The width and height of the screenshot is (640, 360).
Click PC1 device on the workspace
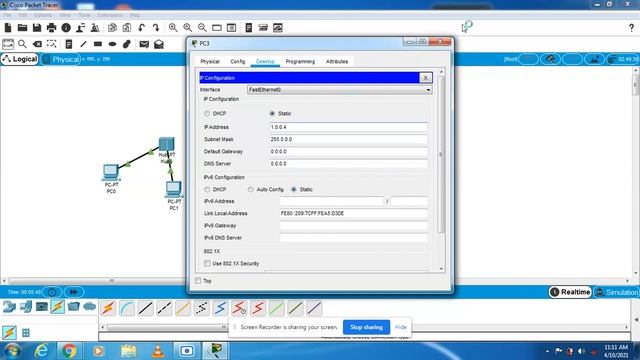174,189
